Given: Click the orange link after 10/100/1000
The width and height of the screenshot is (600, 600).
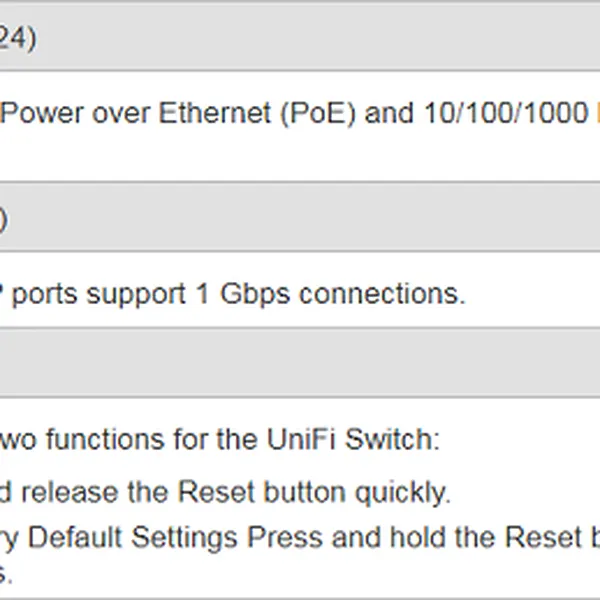Looking at the screenshot, I should tap(597, 114).
